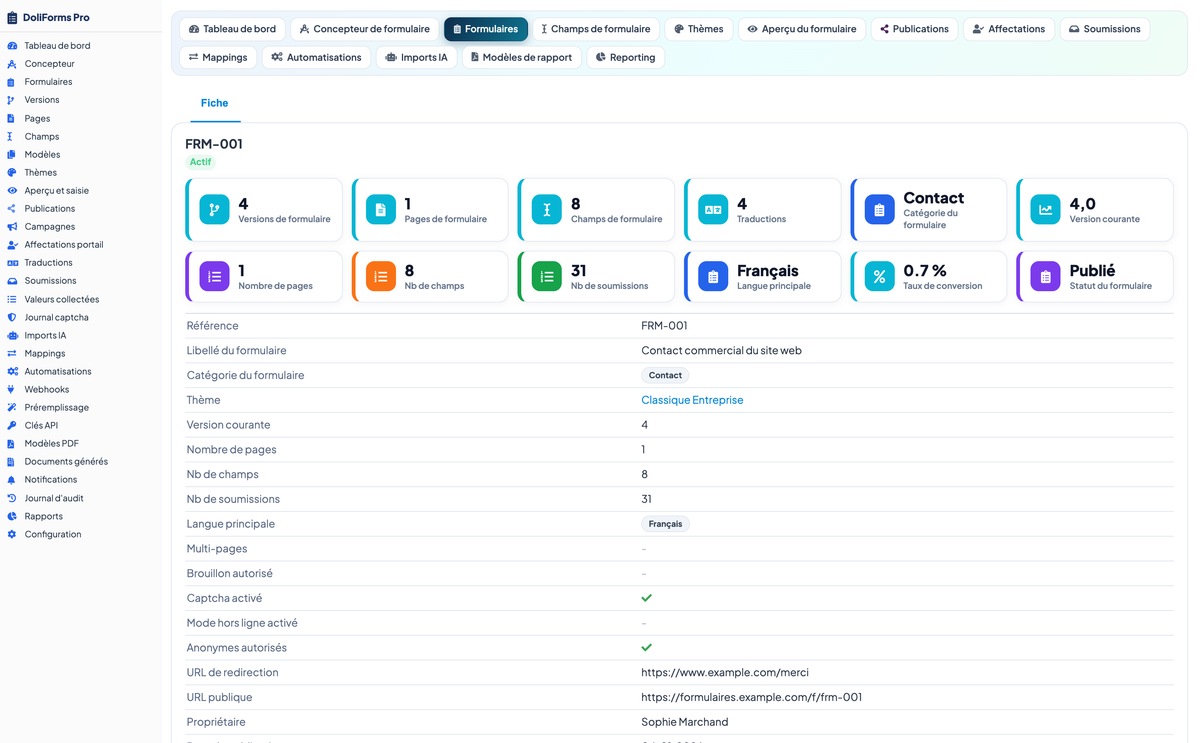Click the shield icon beside Journal captcha
The height and width of the screenshot is (743, 1200).
[x=12, y=318]
